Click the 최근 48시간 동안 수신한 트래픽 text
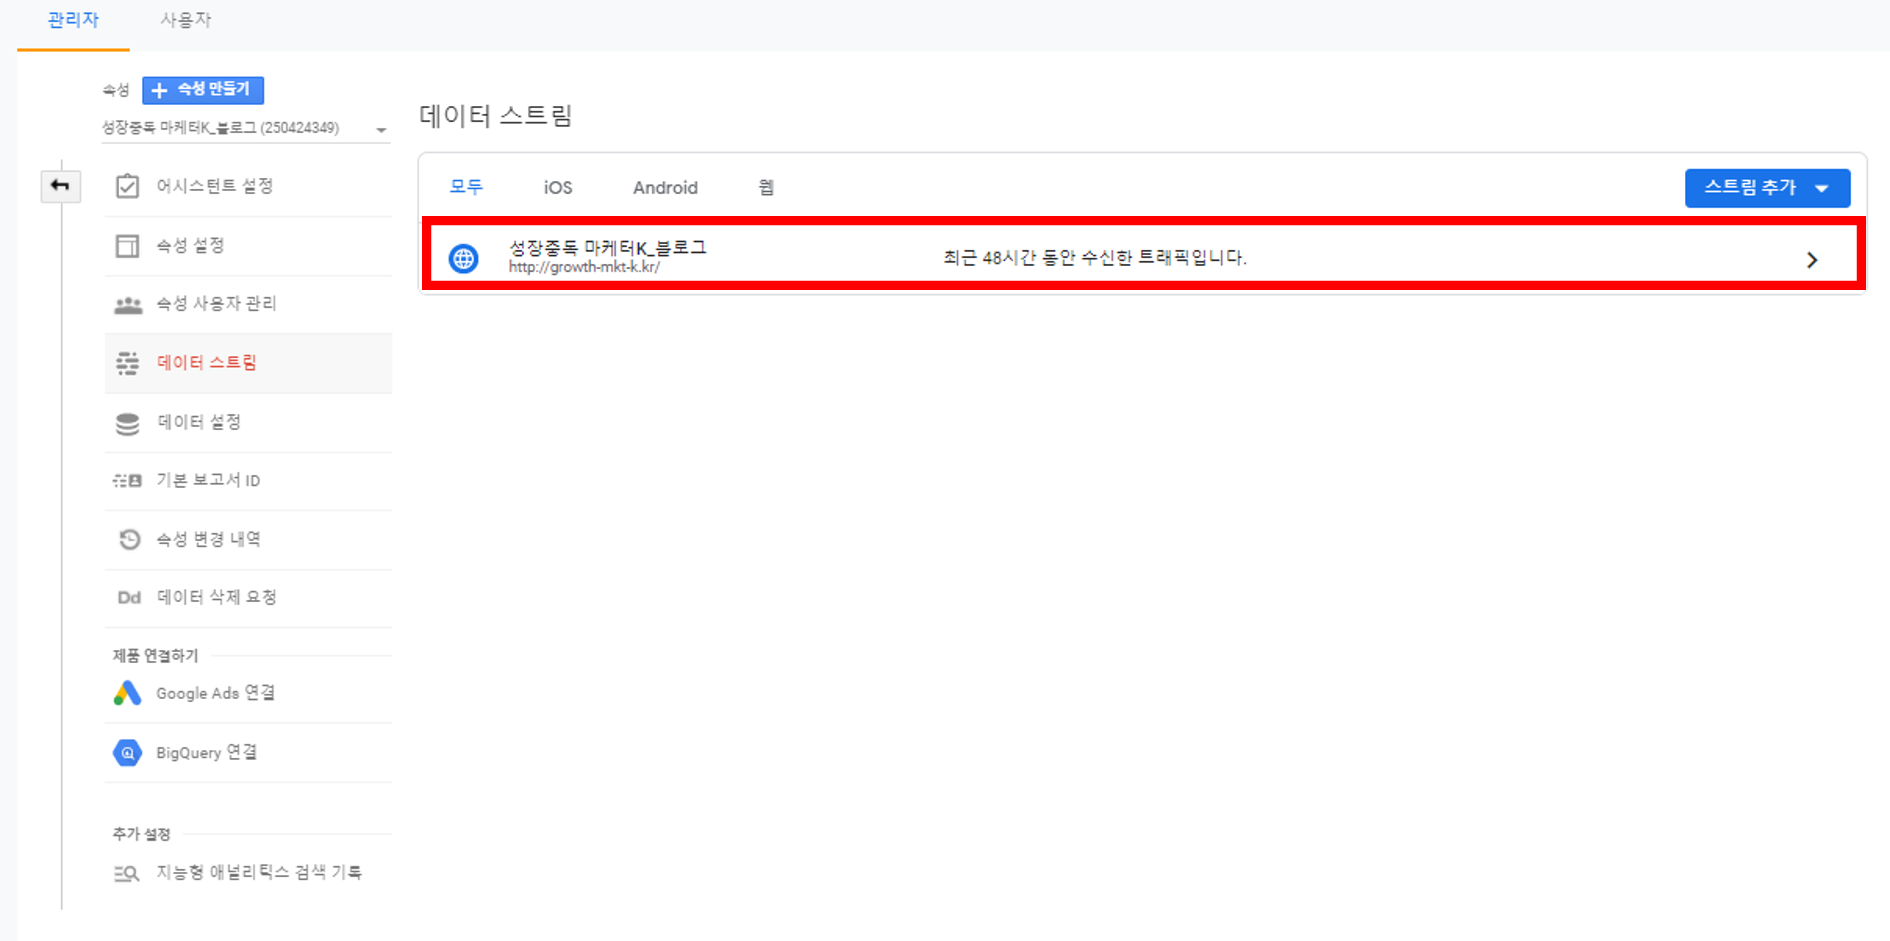The image size is (1890, 941). tap(1095, 258)
